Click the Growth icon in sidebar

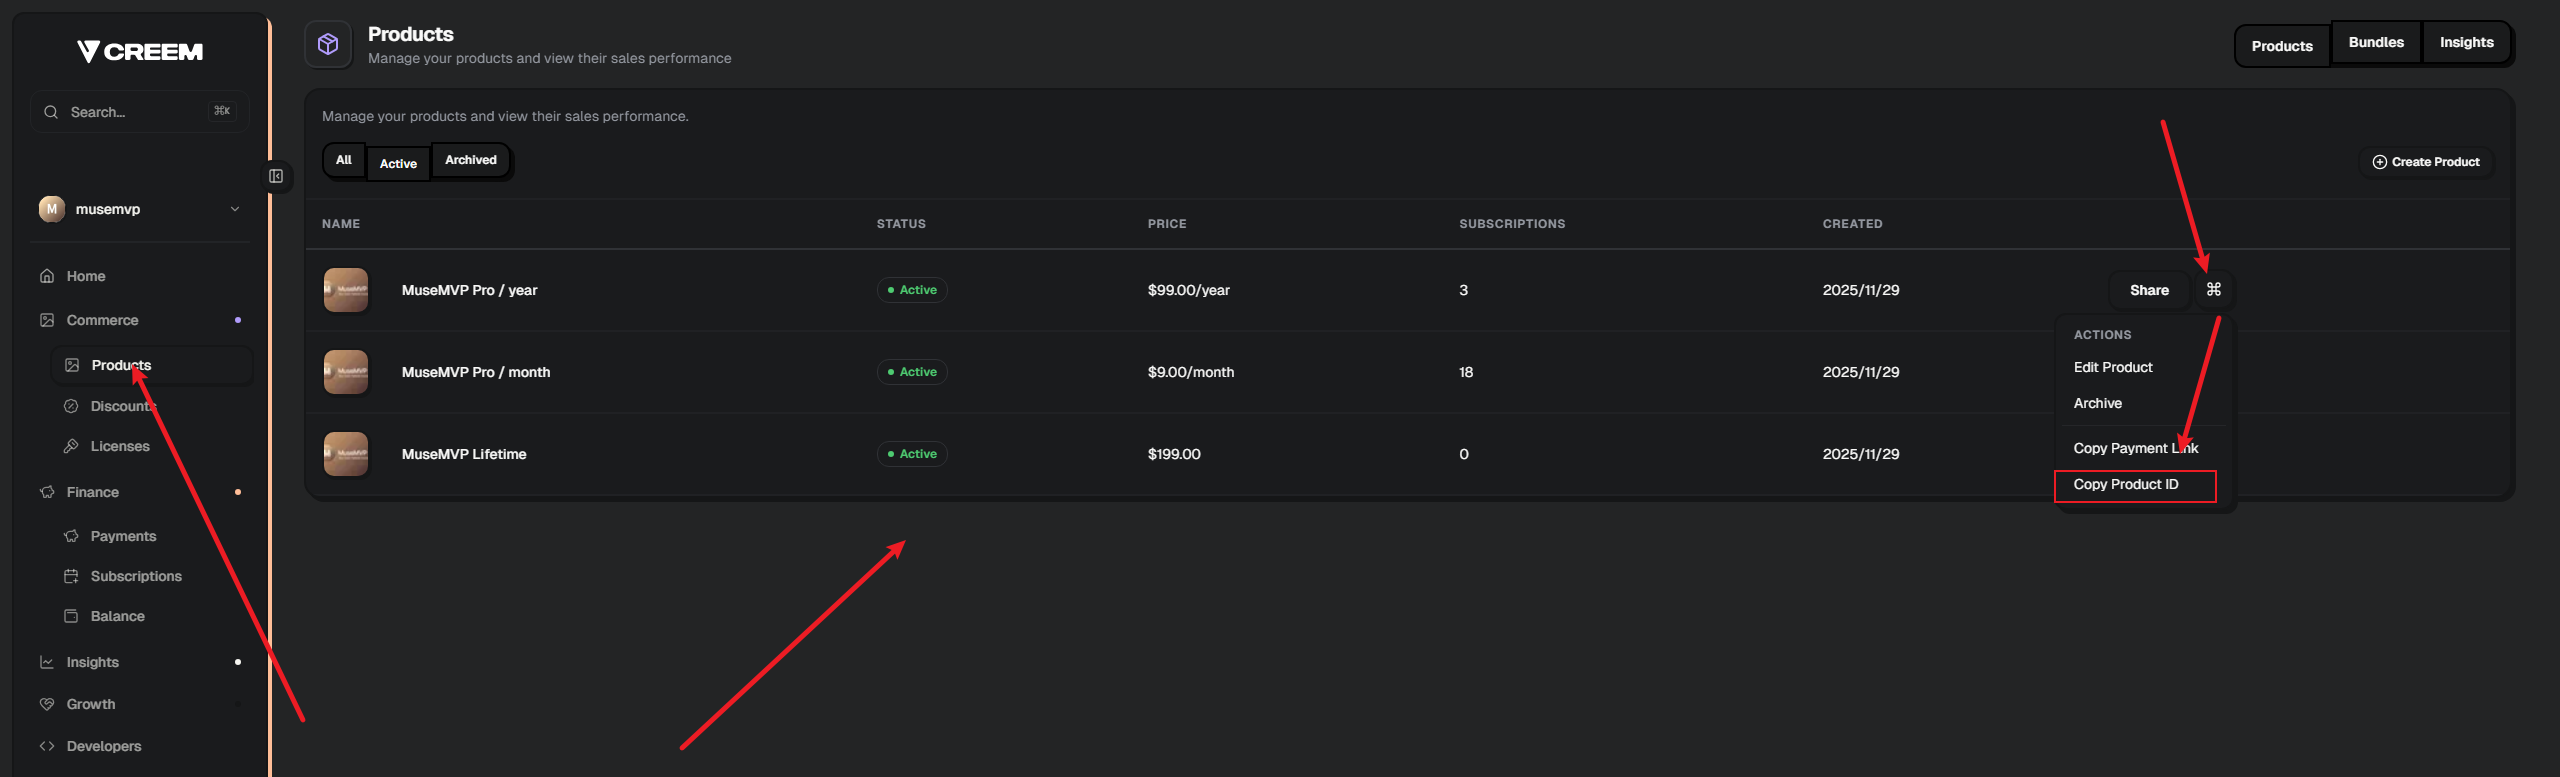[47, 704]
